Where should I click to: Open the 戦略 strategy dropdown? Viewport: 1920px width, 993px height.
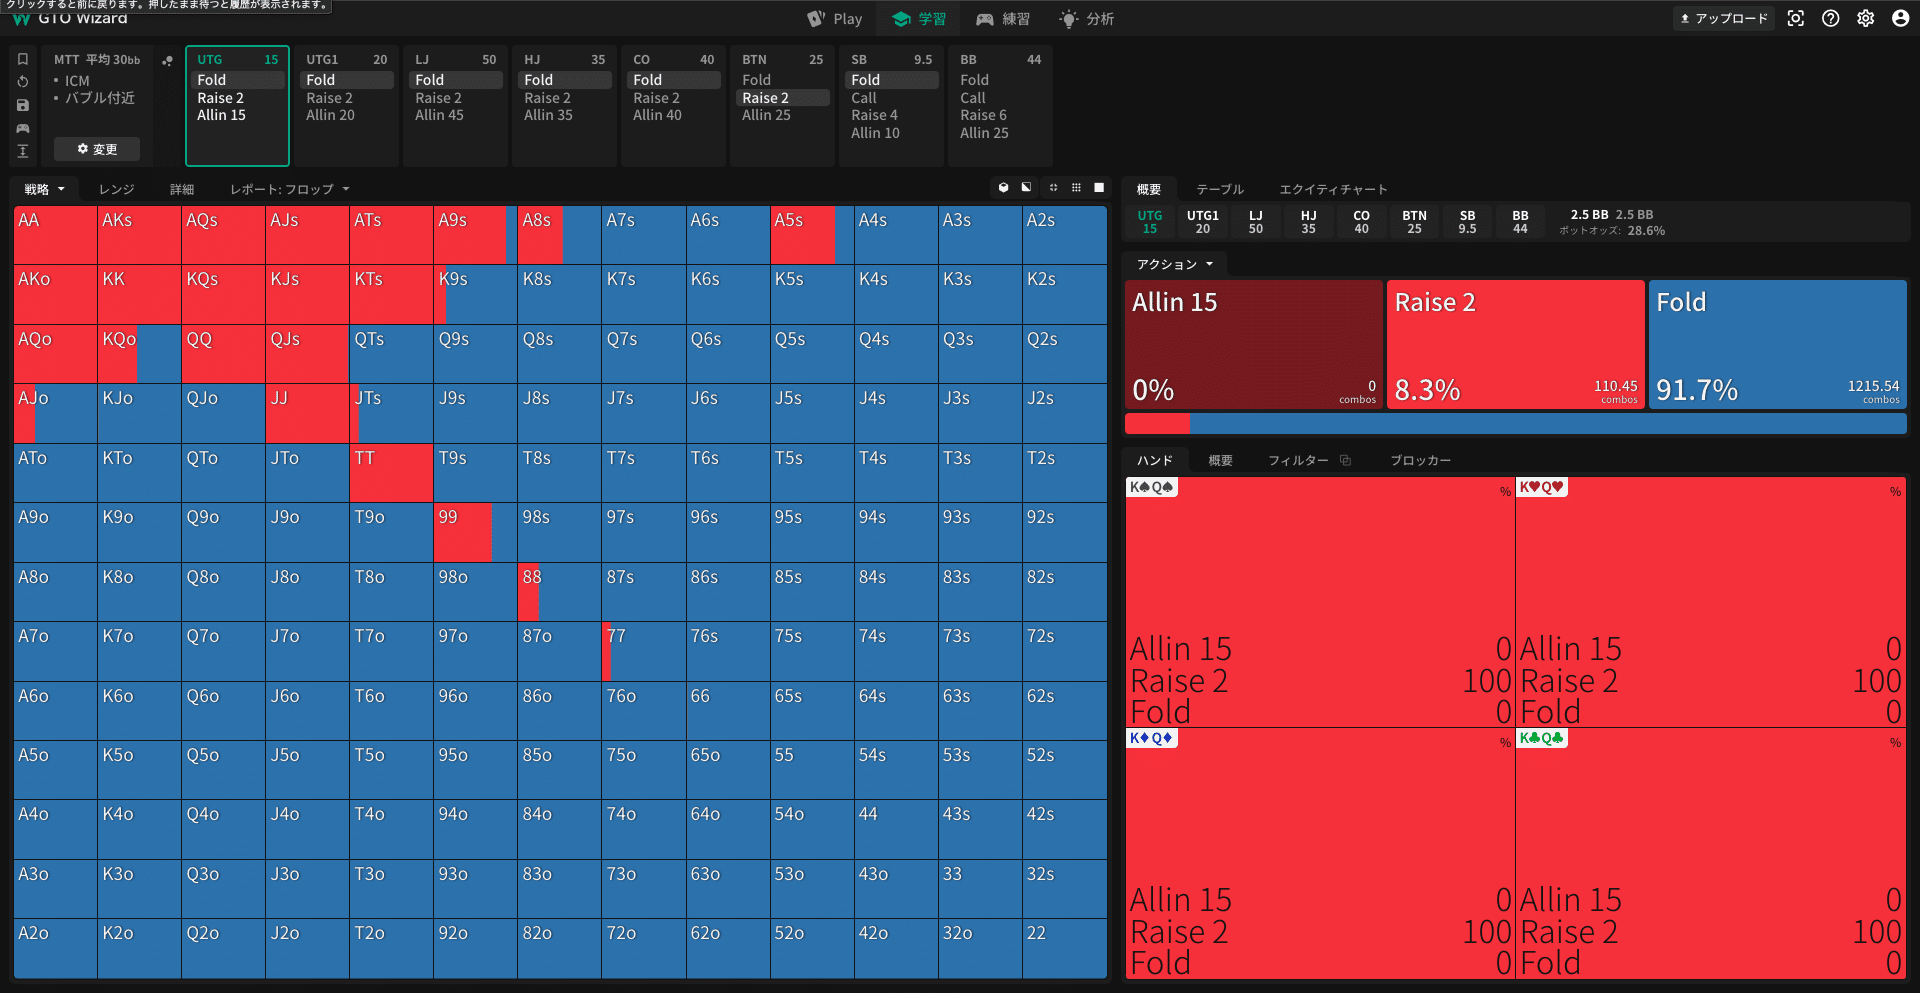click(45, 189)
